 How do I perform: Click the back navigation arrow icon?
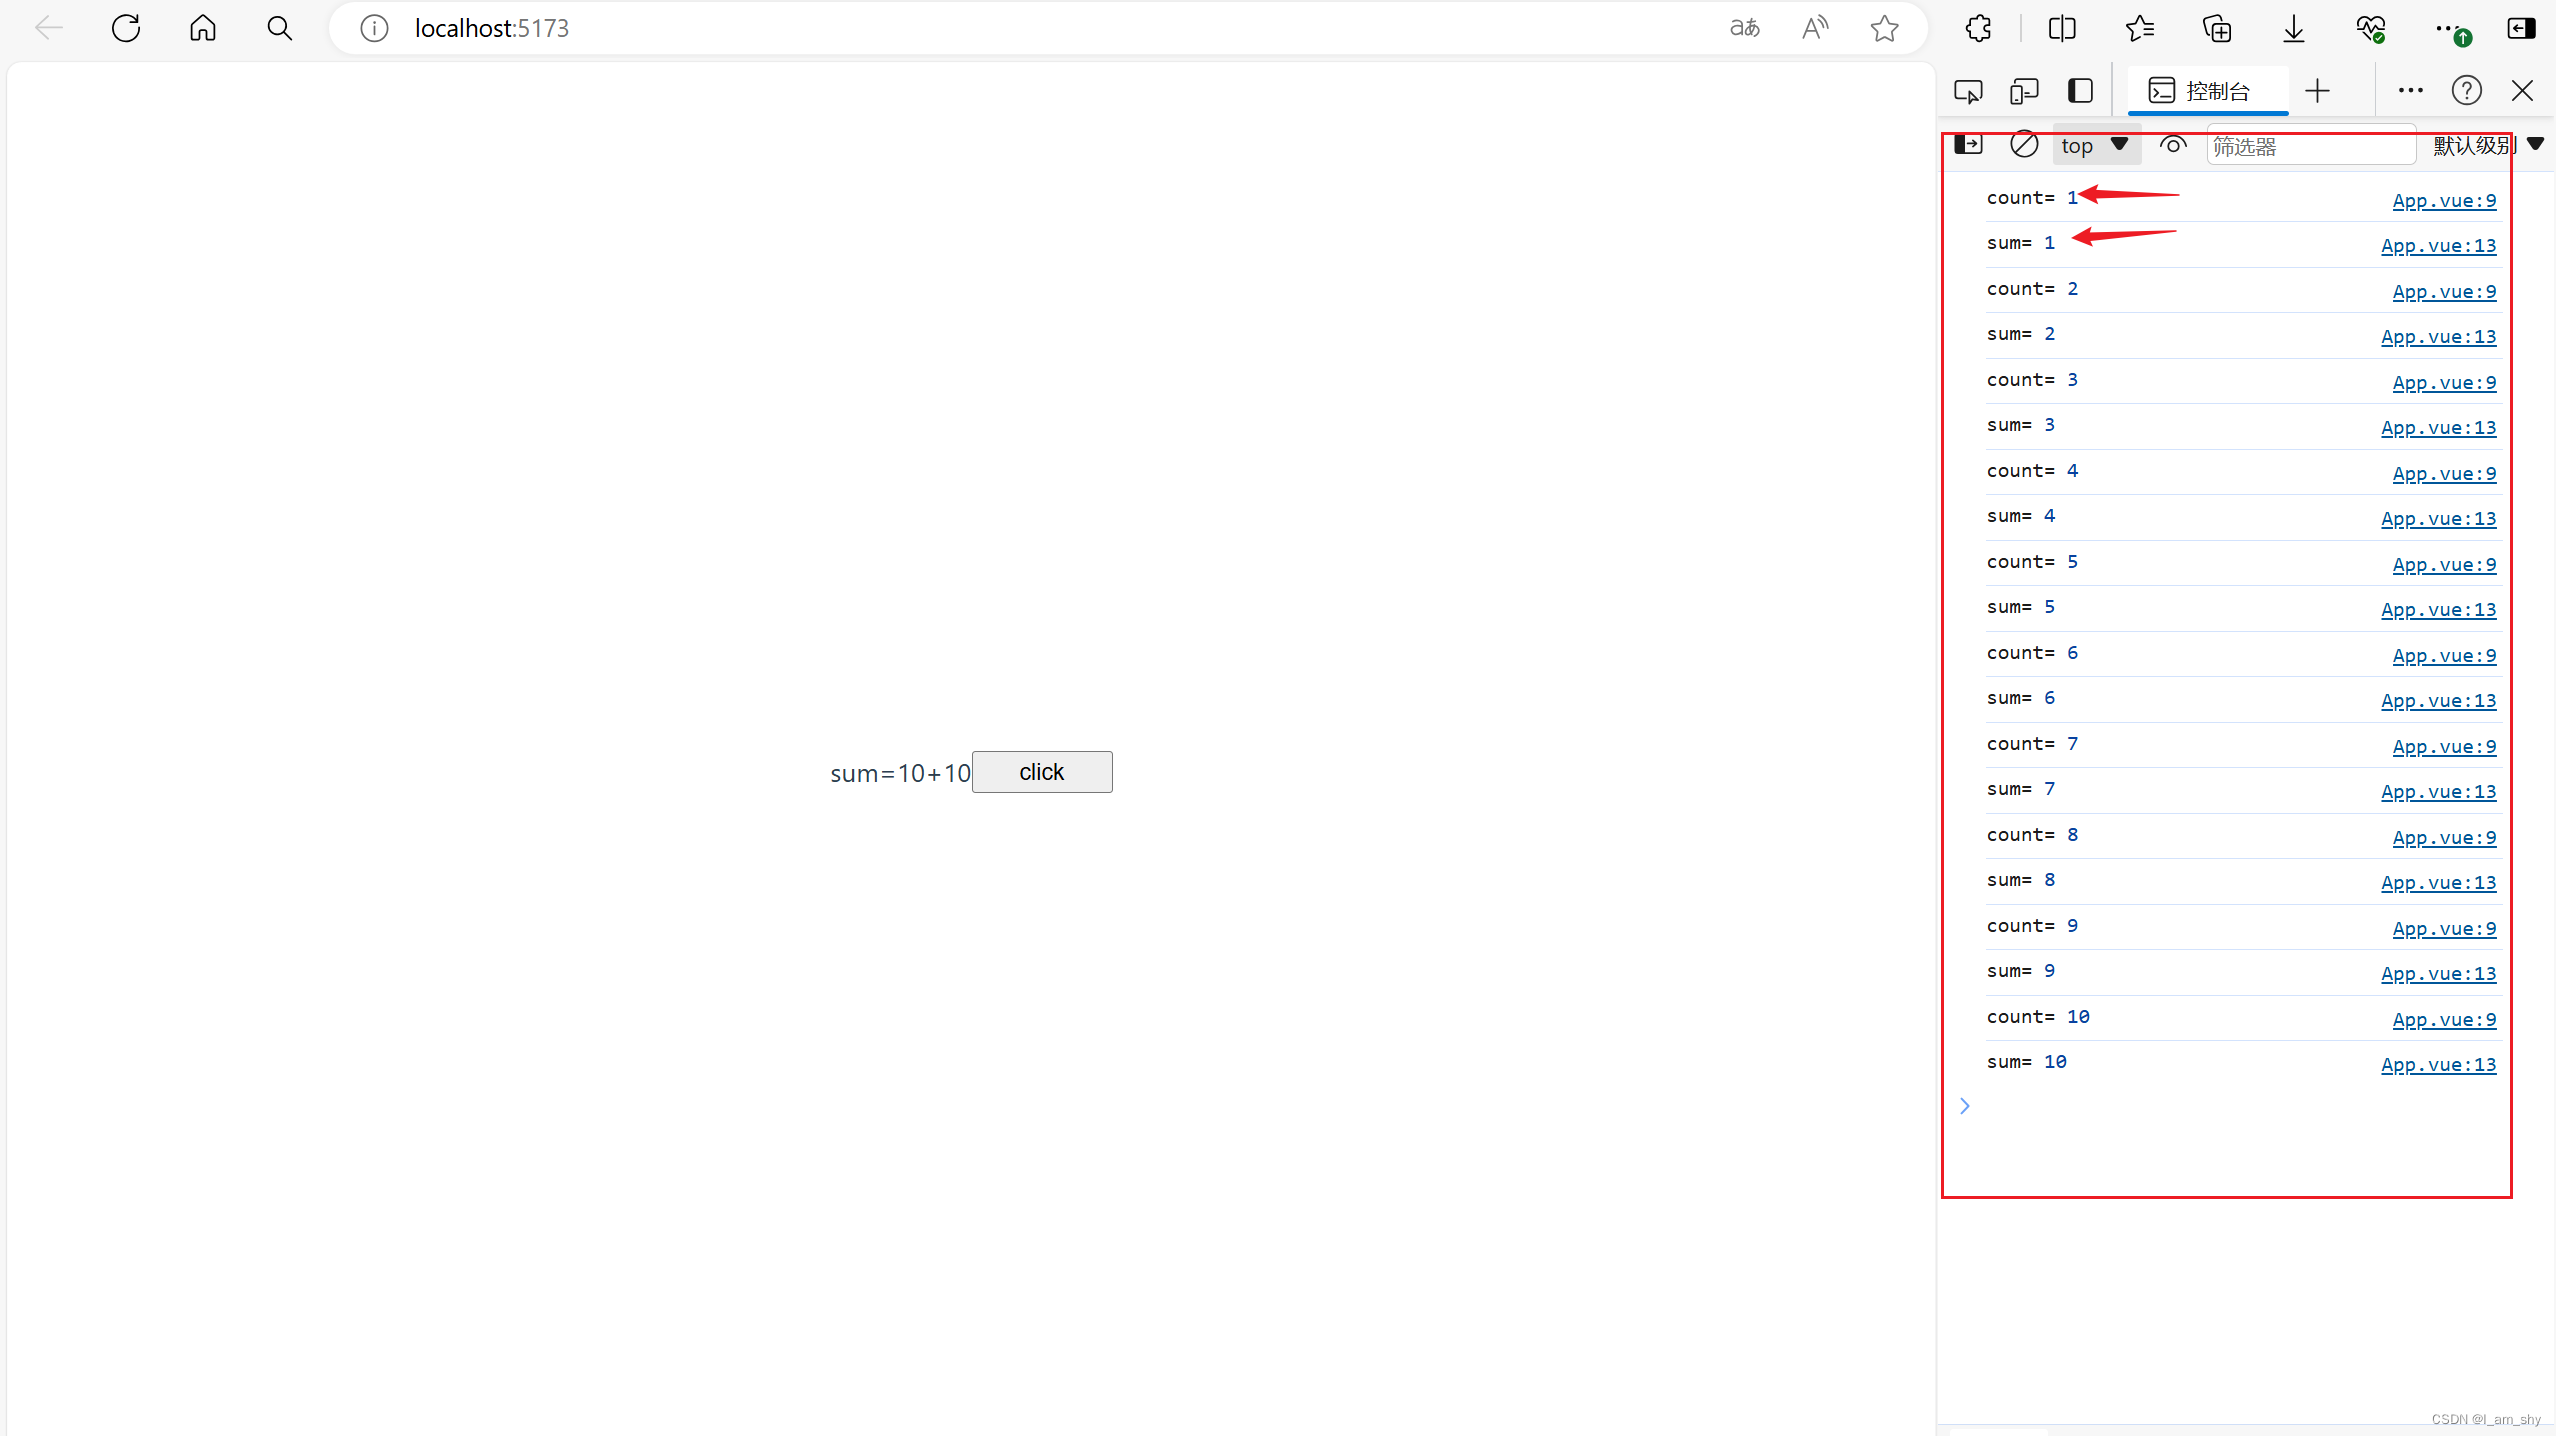click(x=47, y=28)
